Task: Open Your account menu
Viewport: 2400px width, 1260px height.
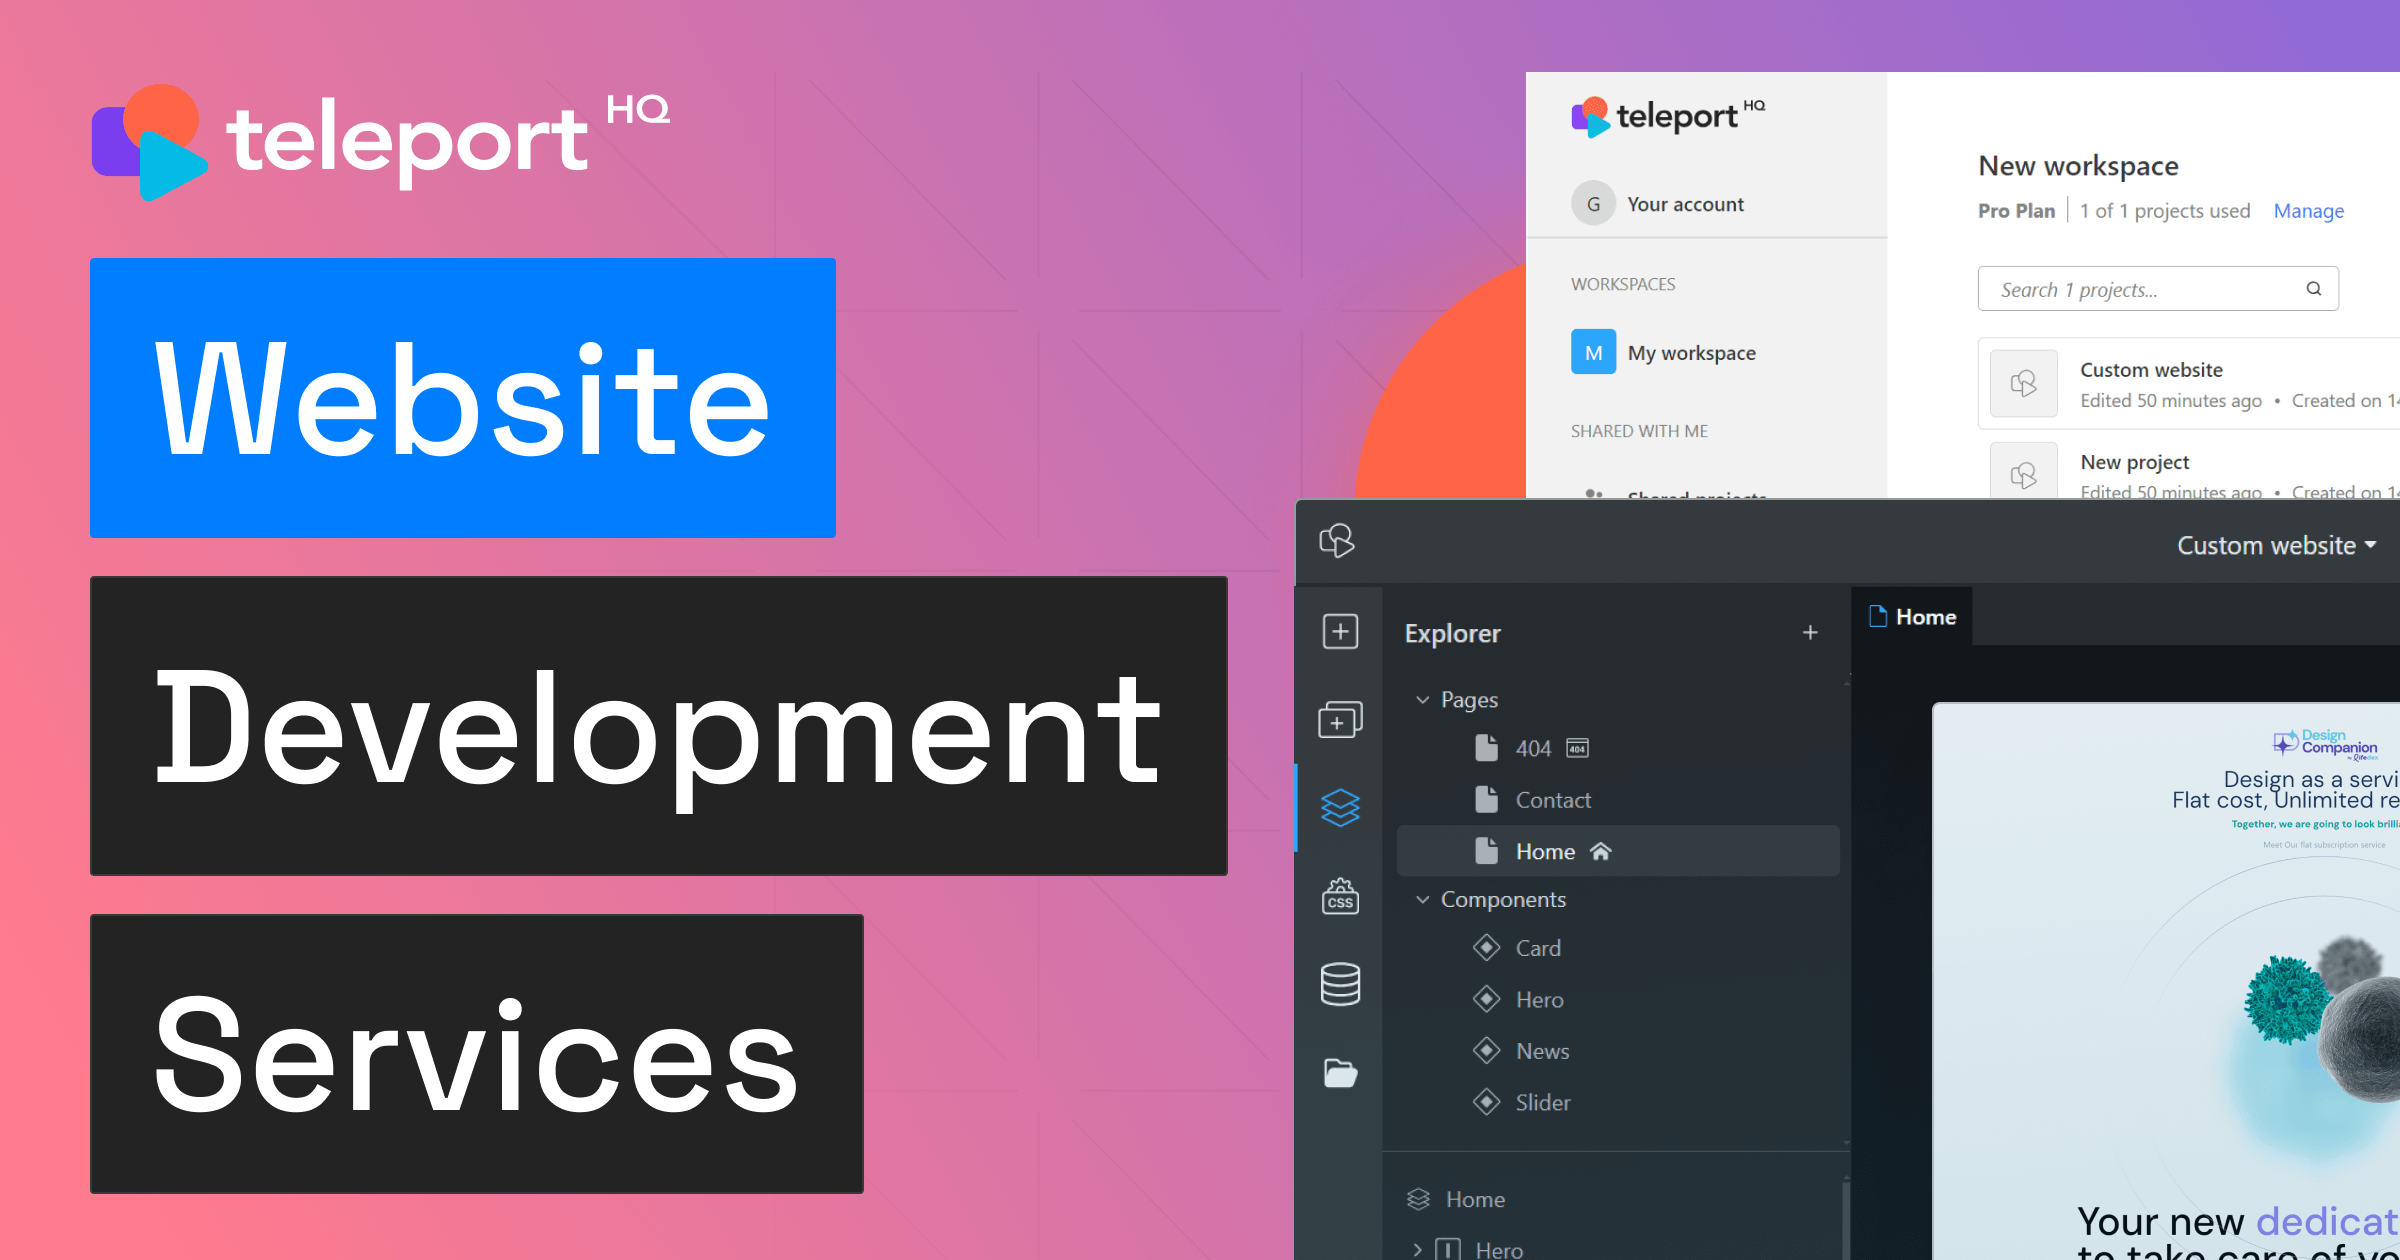Action: pos(1686,203)
